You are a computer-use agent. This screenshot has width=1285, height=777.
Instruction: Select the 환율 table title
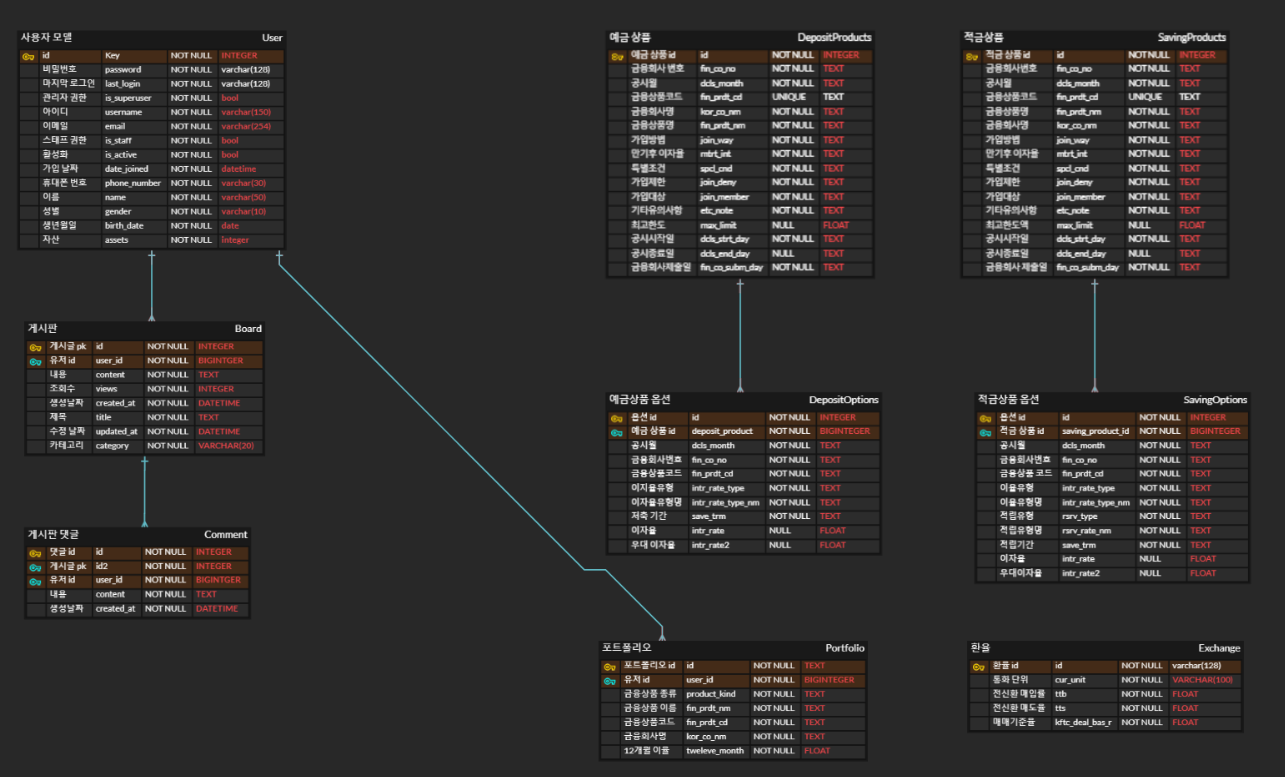[981, 647]
